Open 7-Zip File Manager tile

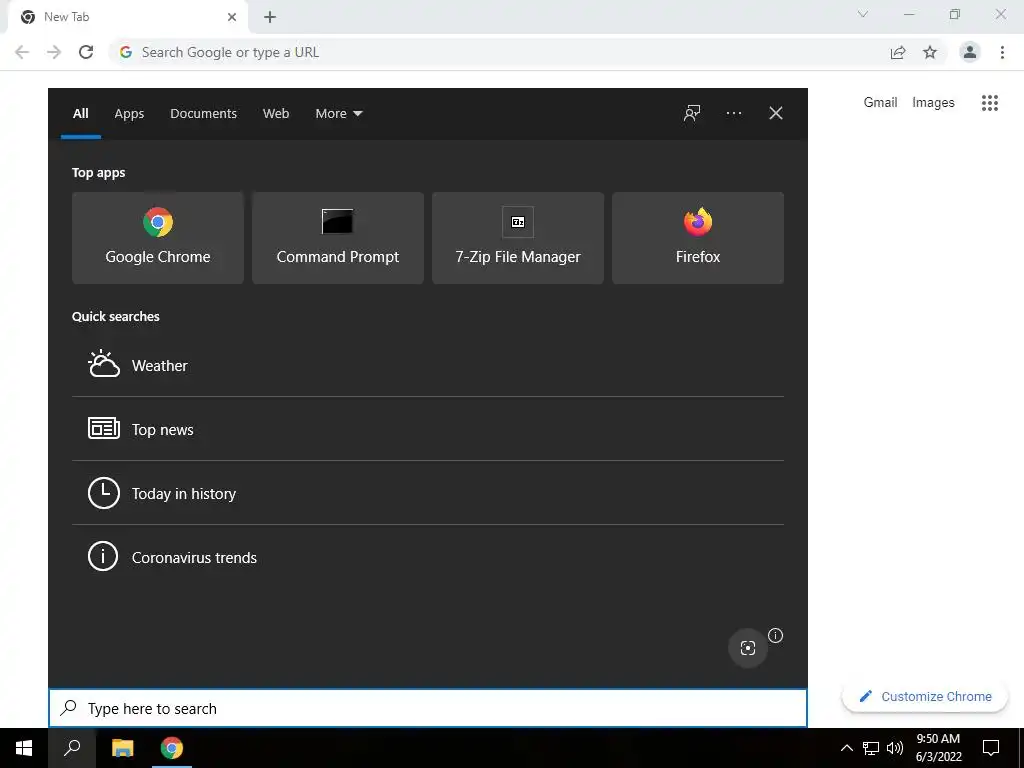518,238
